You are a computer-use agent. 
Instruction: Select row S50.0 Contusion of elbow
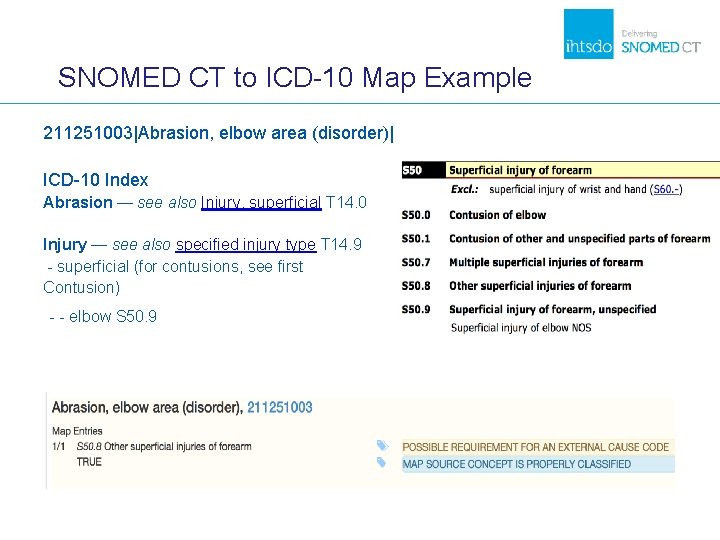tap(474, 215)
